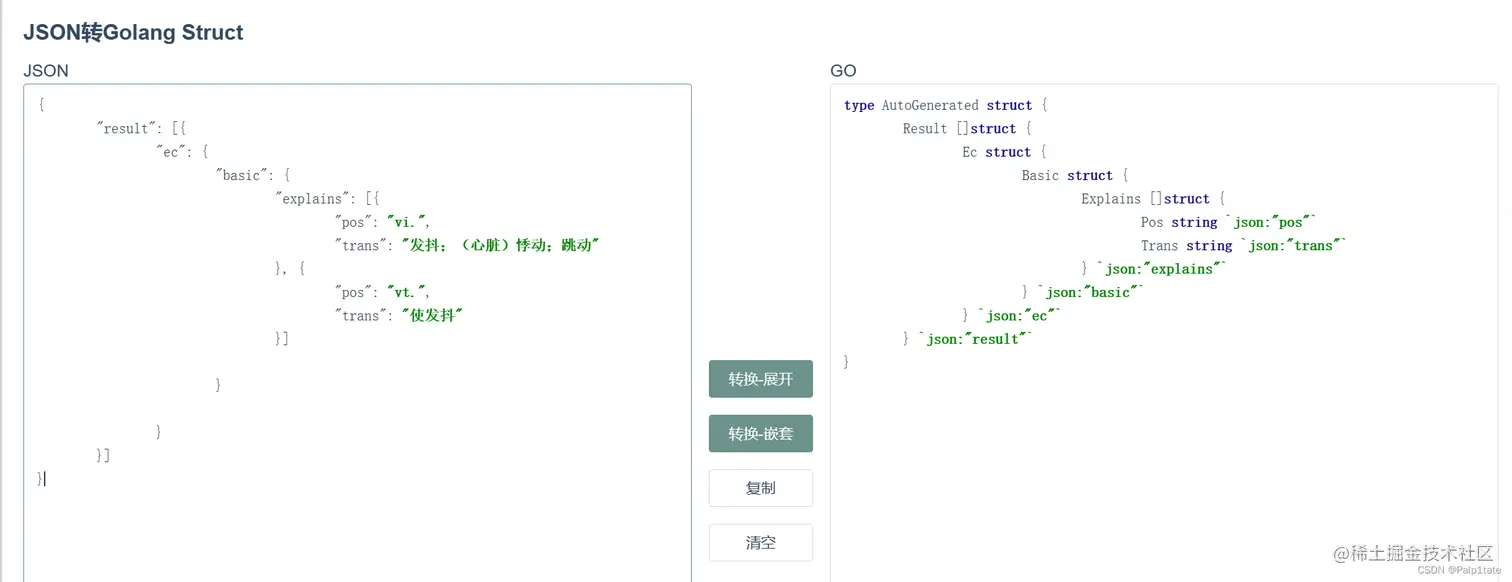This screenshot has height=582, width=1512.
Task: Click the Result []struct line
Action: pyautogui.click(x=966, y=128)
